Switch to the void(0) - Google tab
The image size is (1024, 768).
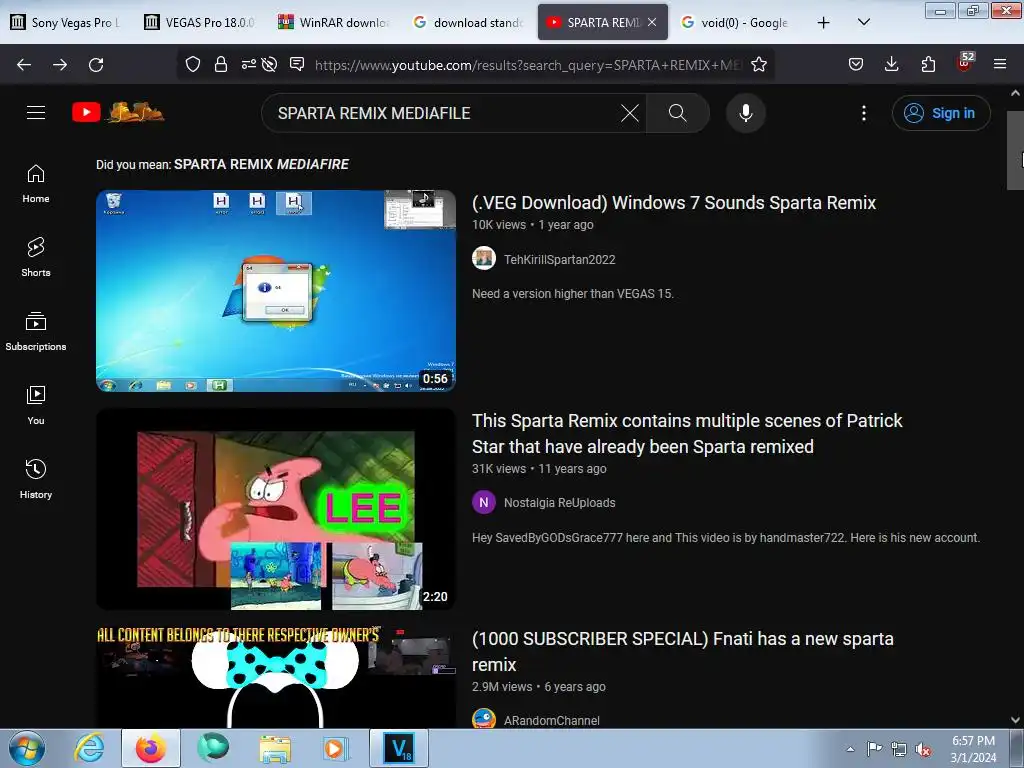735,22
